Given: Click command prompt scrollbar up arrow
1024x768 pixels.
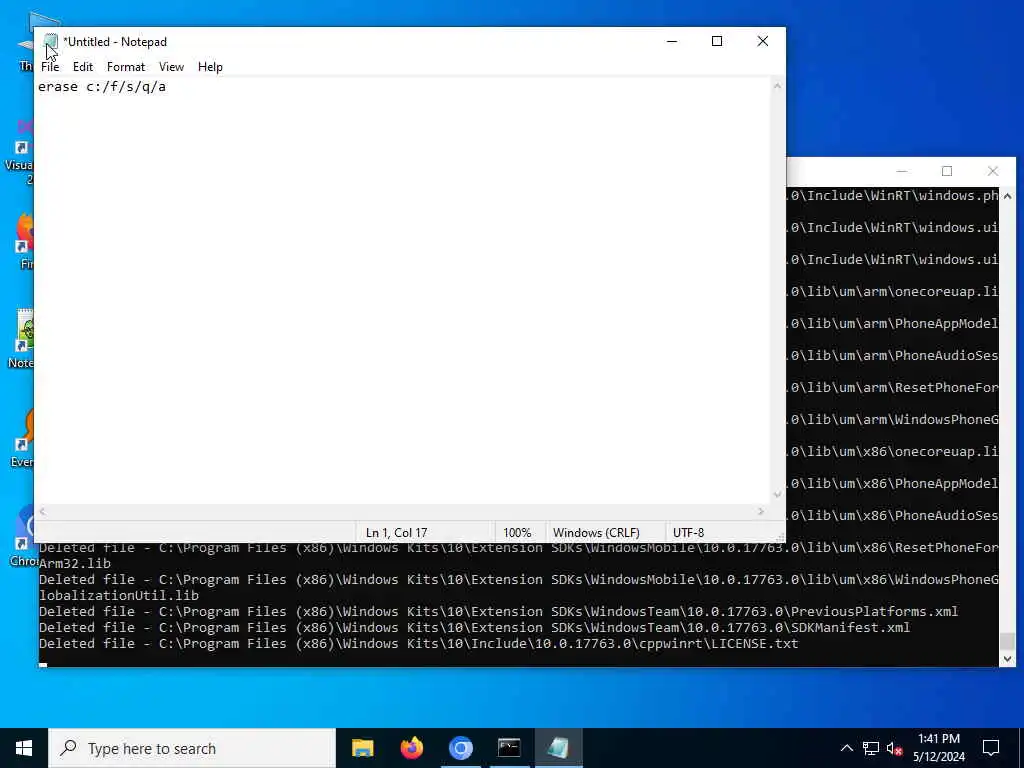Looking at the screenshot, I should tap(1007, 196).
